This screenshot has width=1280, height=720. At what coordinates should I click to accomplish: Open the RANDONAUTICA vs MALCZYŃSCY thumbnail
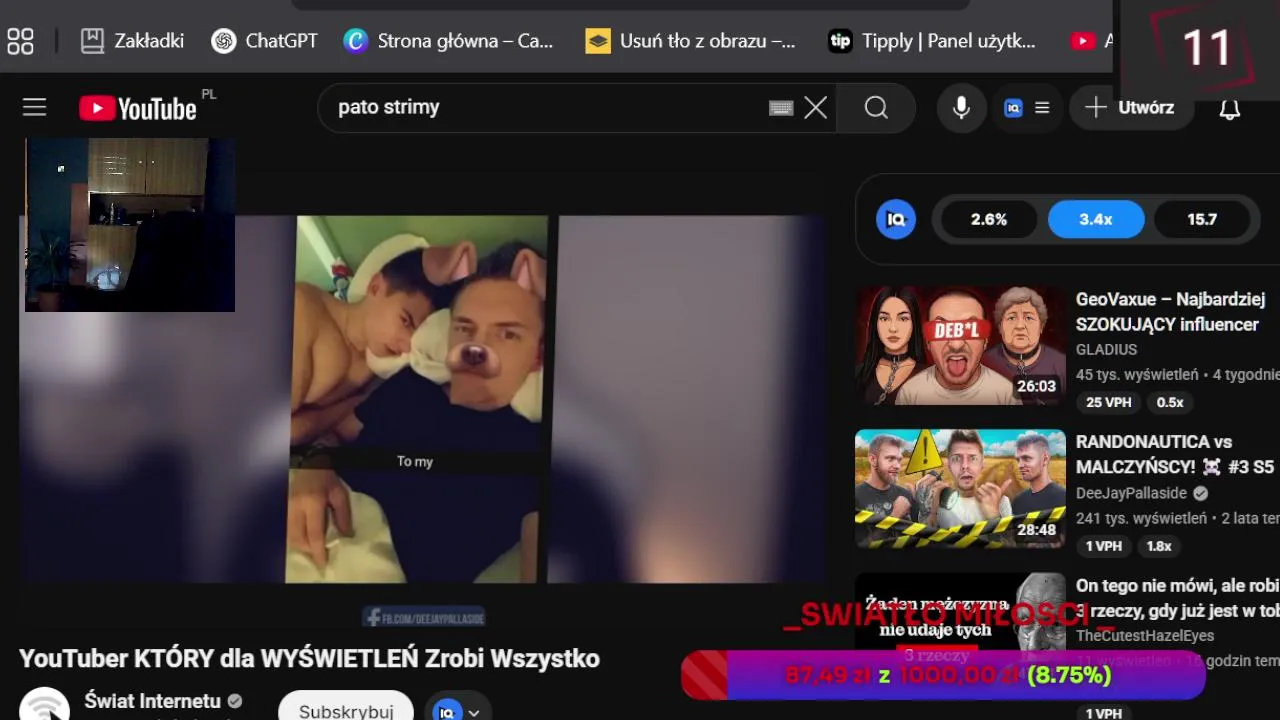960,488
